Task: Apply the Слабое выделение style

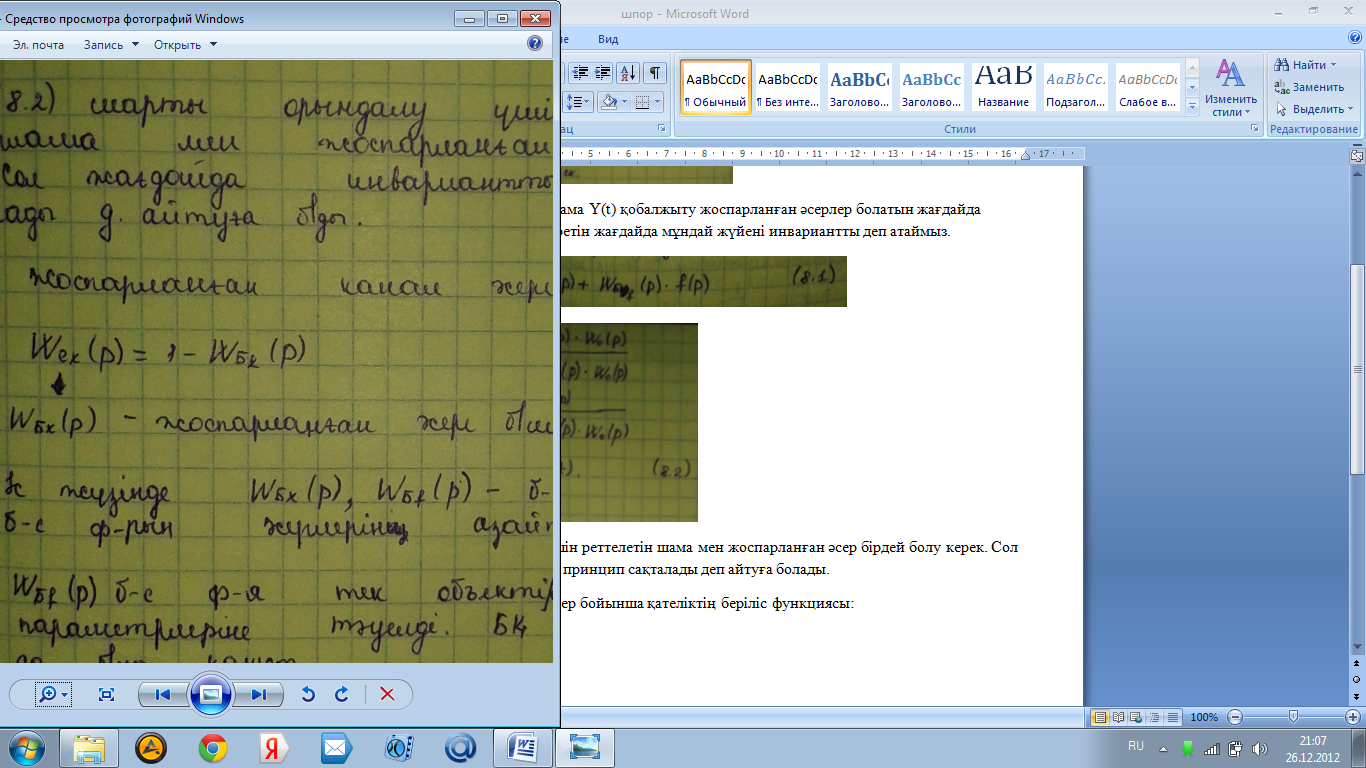Action: (1147, 87)
